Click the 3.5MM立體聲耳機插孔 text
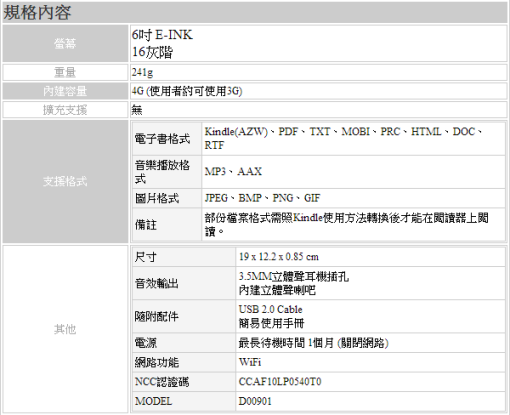The image size is (510, 415). click(294, 276)
